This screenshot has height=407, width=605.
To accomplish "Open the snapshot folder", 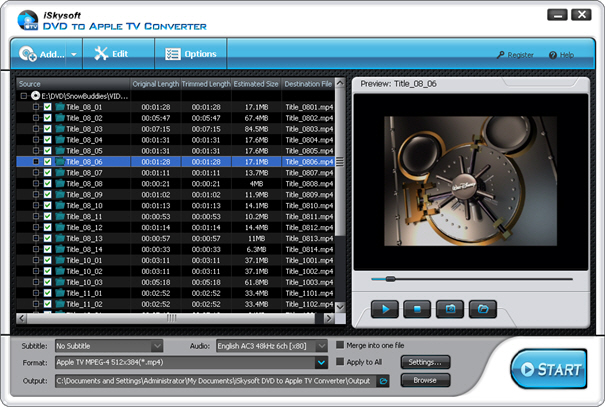I will point(483,309).
